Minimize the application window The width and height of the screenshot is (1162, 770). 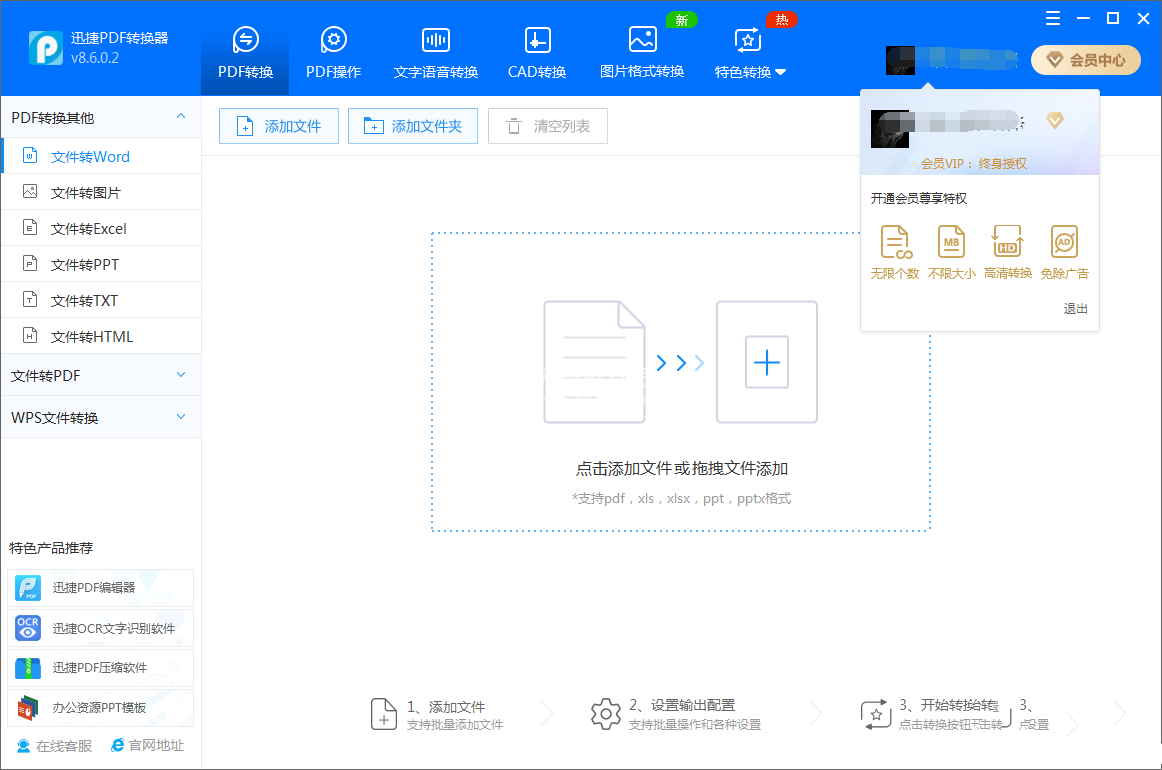click(1083, 19)
